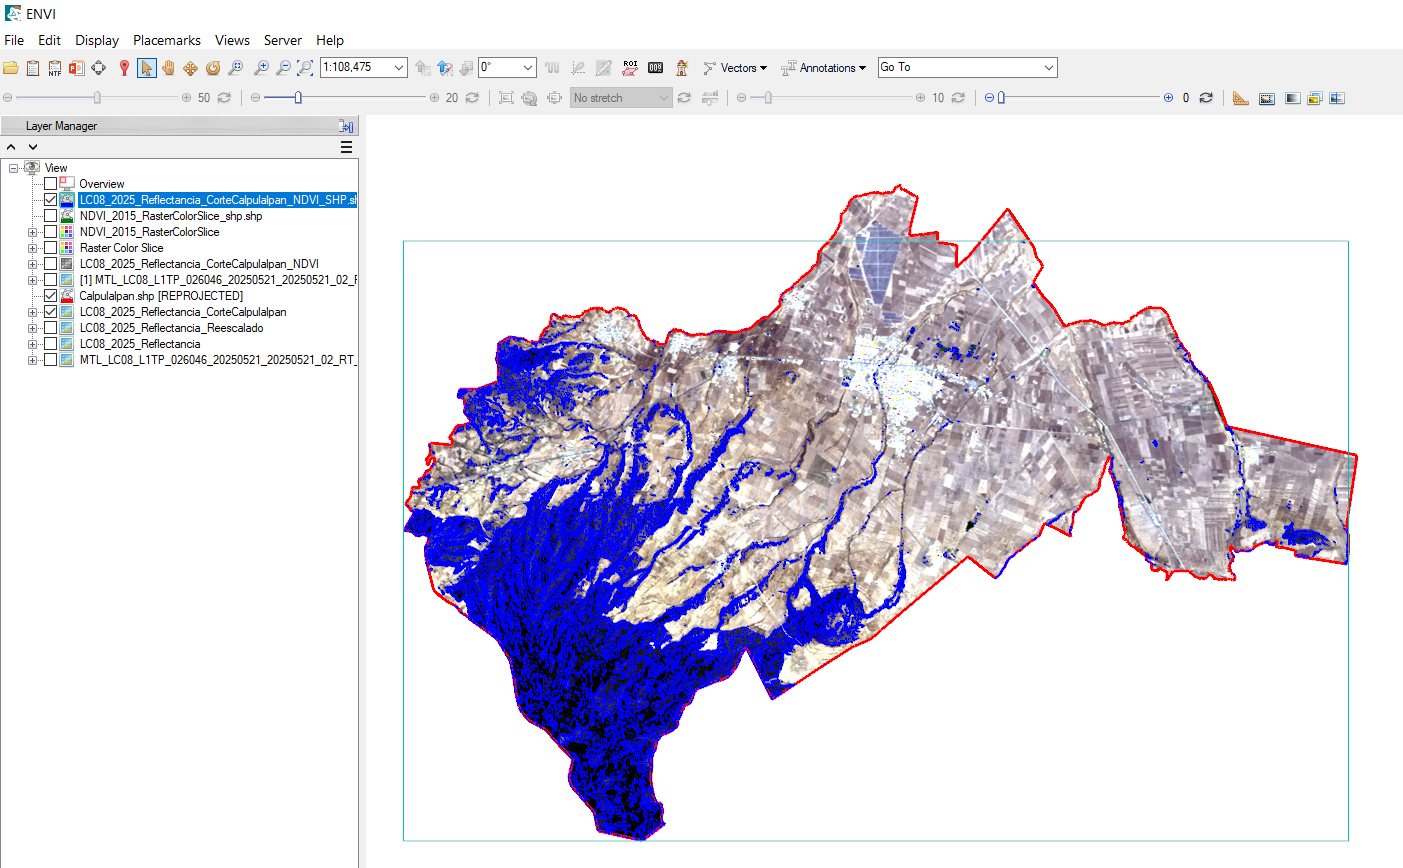Open the zoom scale 1:108,475 dropdown

click(399, 68)
